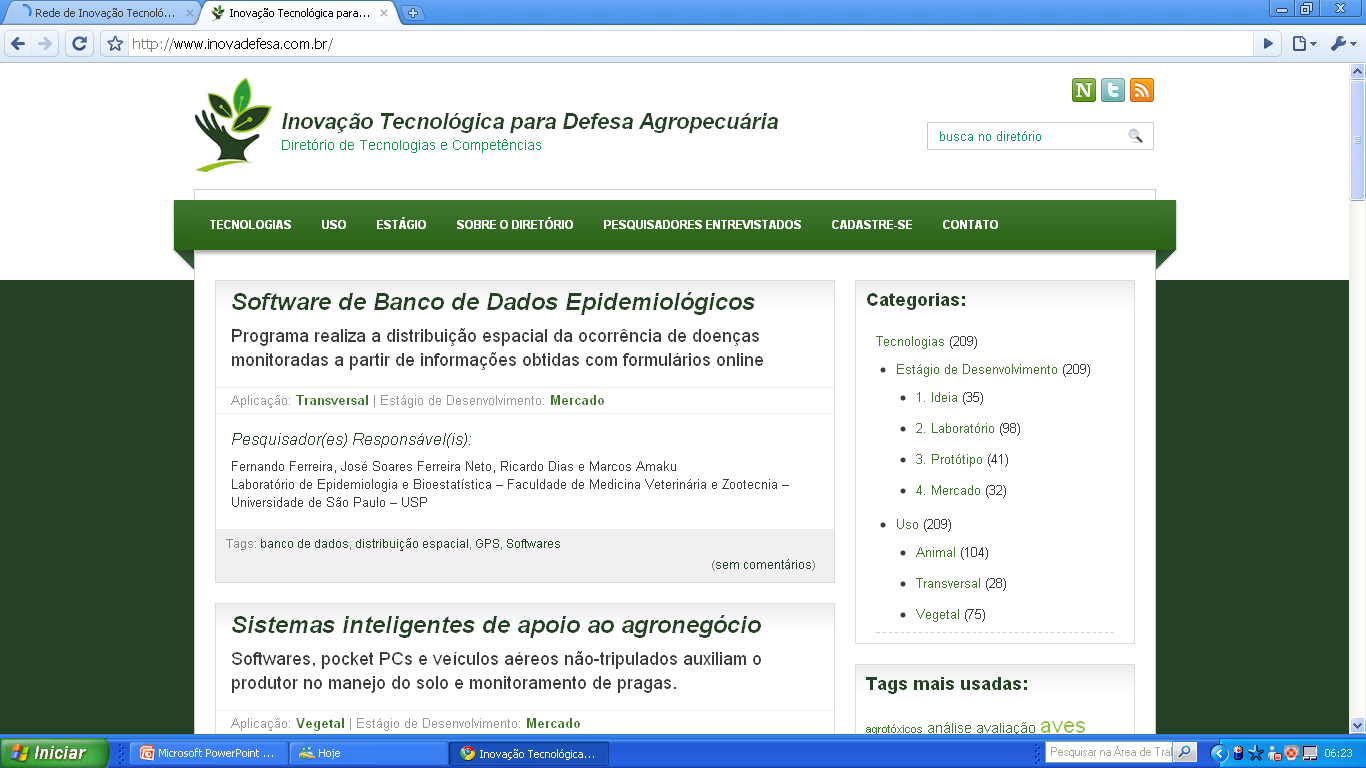Open the Tecnologias (209) category
1366x768 pixels.
pos(910,342)
